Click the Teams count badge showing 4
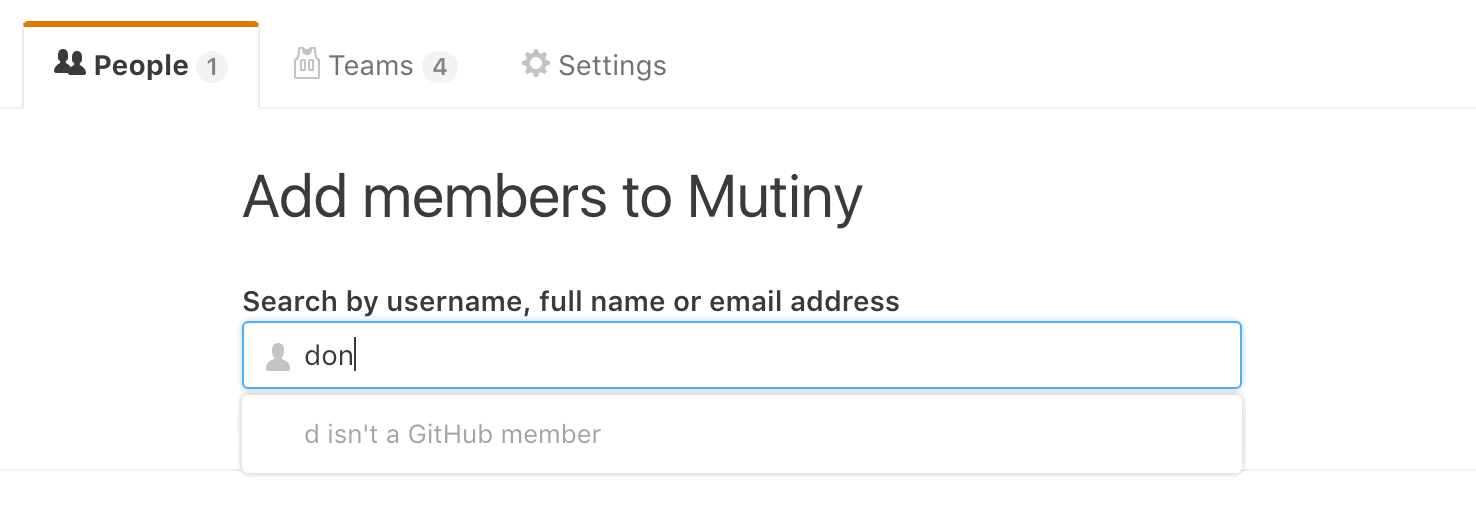 439,67
